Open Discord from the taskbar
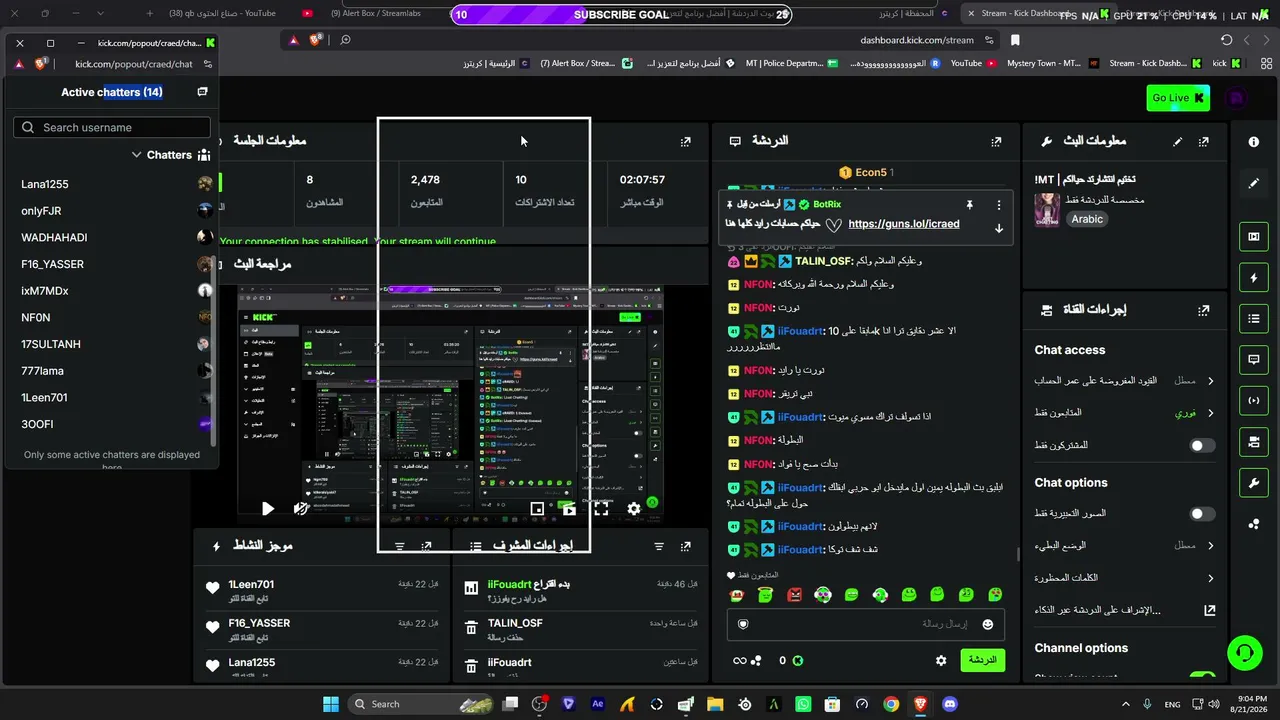The width and height of the screenshot is (1280, 720). [950, 704]
